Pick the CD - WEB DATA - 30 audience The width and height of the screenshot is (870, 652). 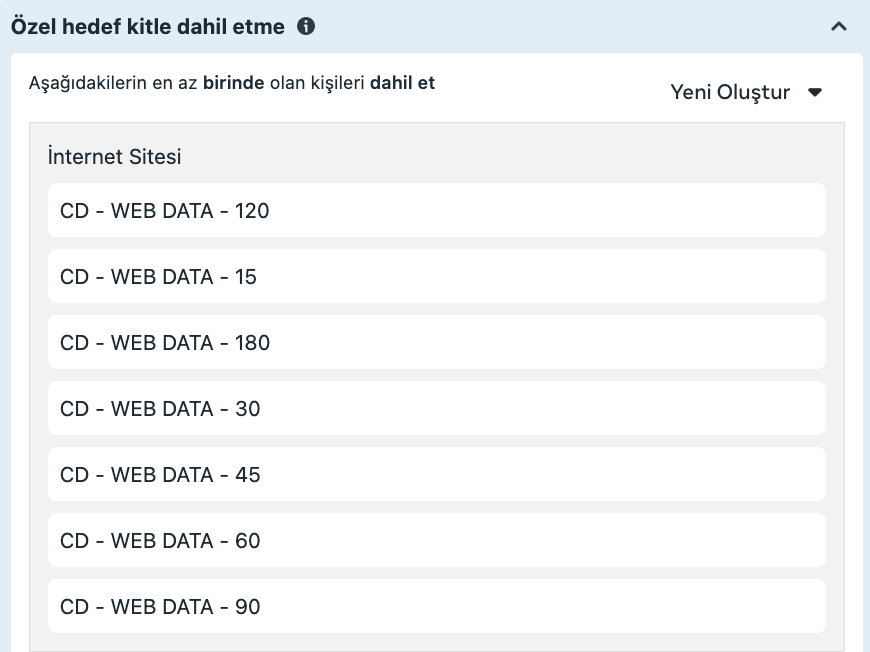(436, 409)
